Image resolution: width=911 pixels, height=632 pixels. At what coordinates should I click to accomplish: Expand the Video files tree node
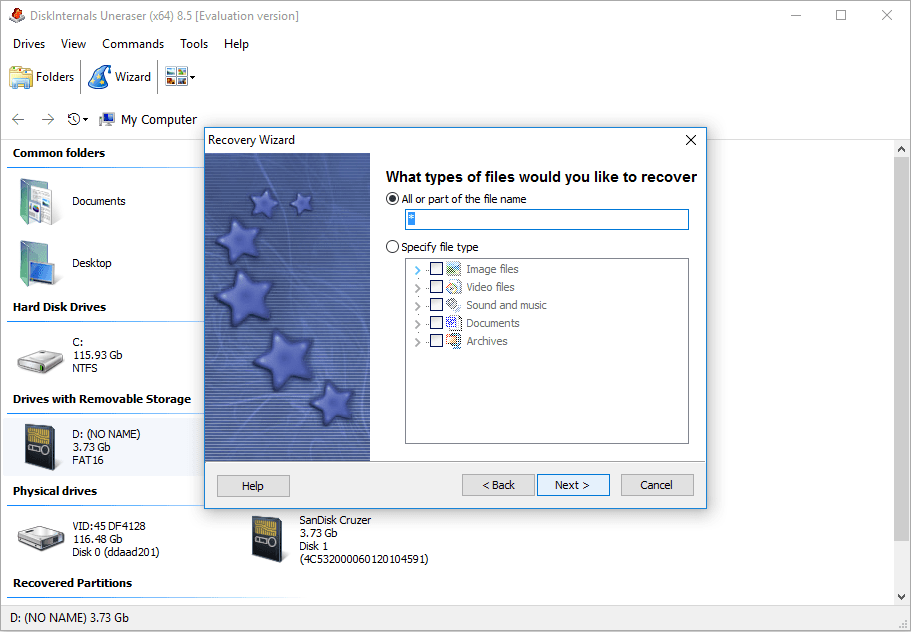point(417,288)
